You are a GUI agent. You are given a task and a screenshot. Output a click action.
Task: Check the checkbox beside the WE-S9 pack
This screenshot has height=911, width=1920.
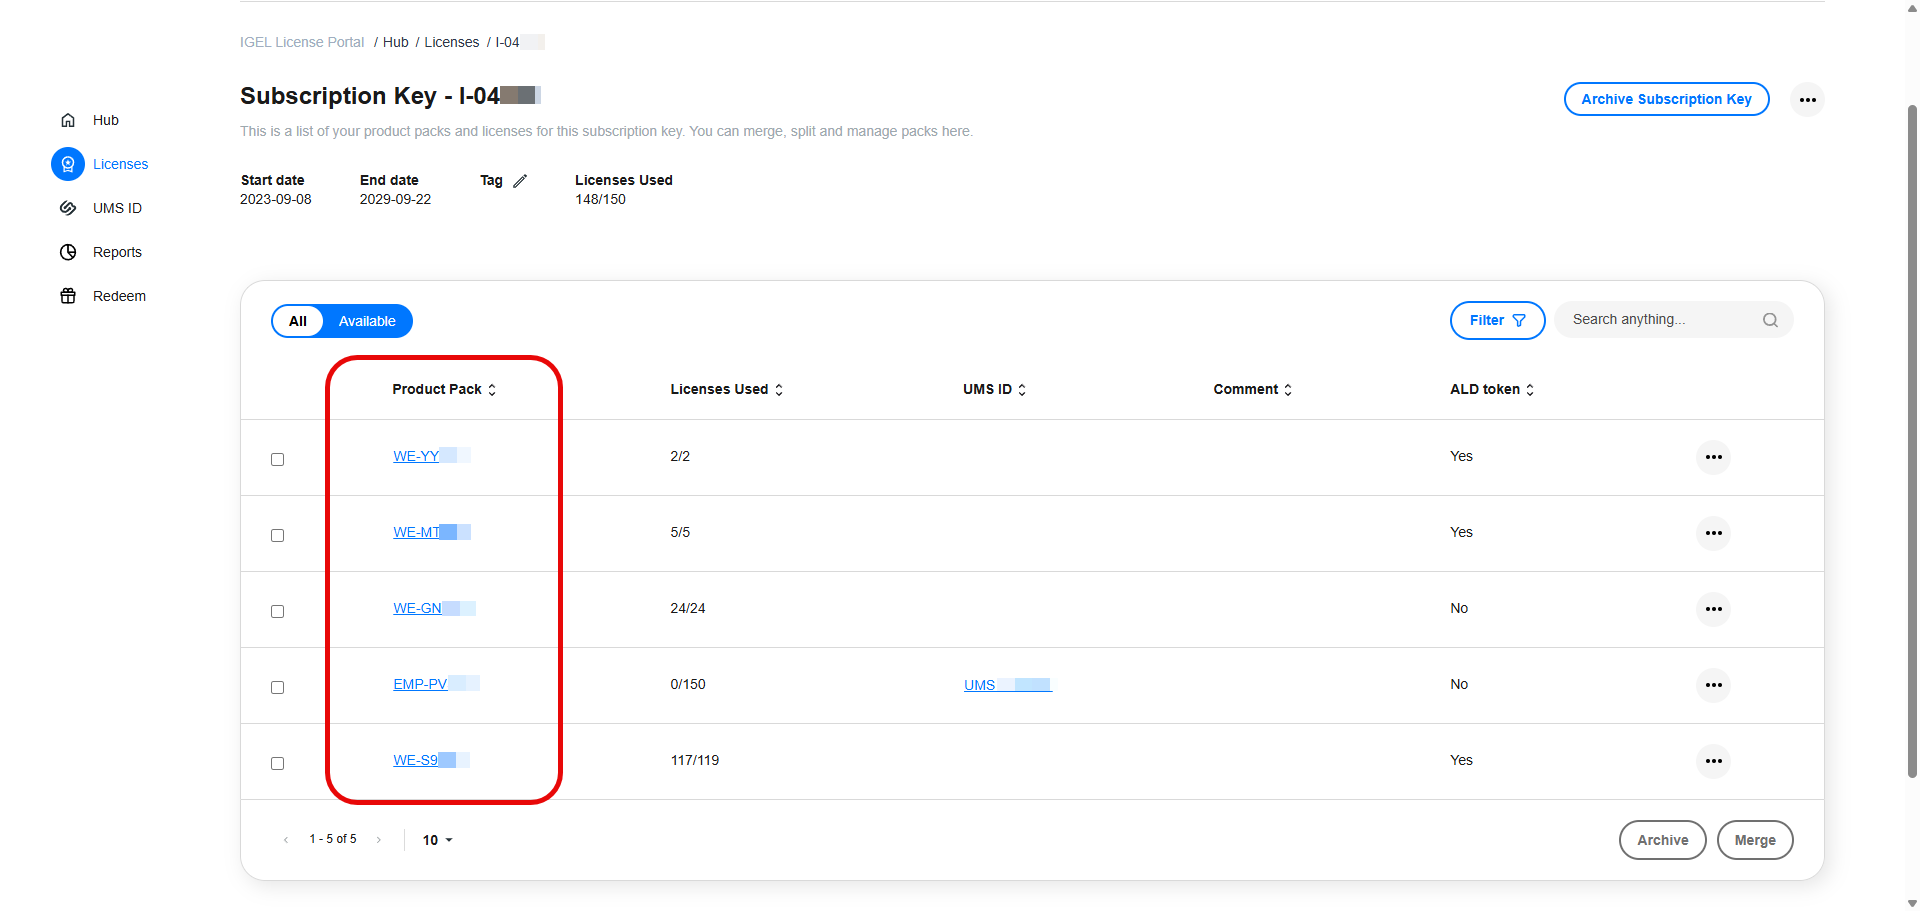[277, 763]
